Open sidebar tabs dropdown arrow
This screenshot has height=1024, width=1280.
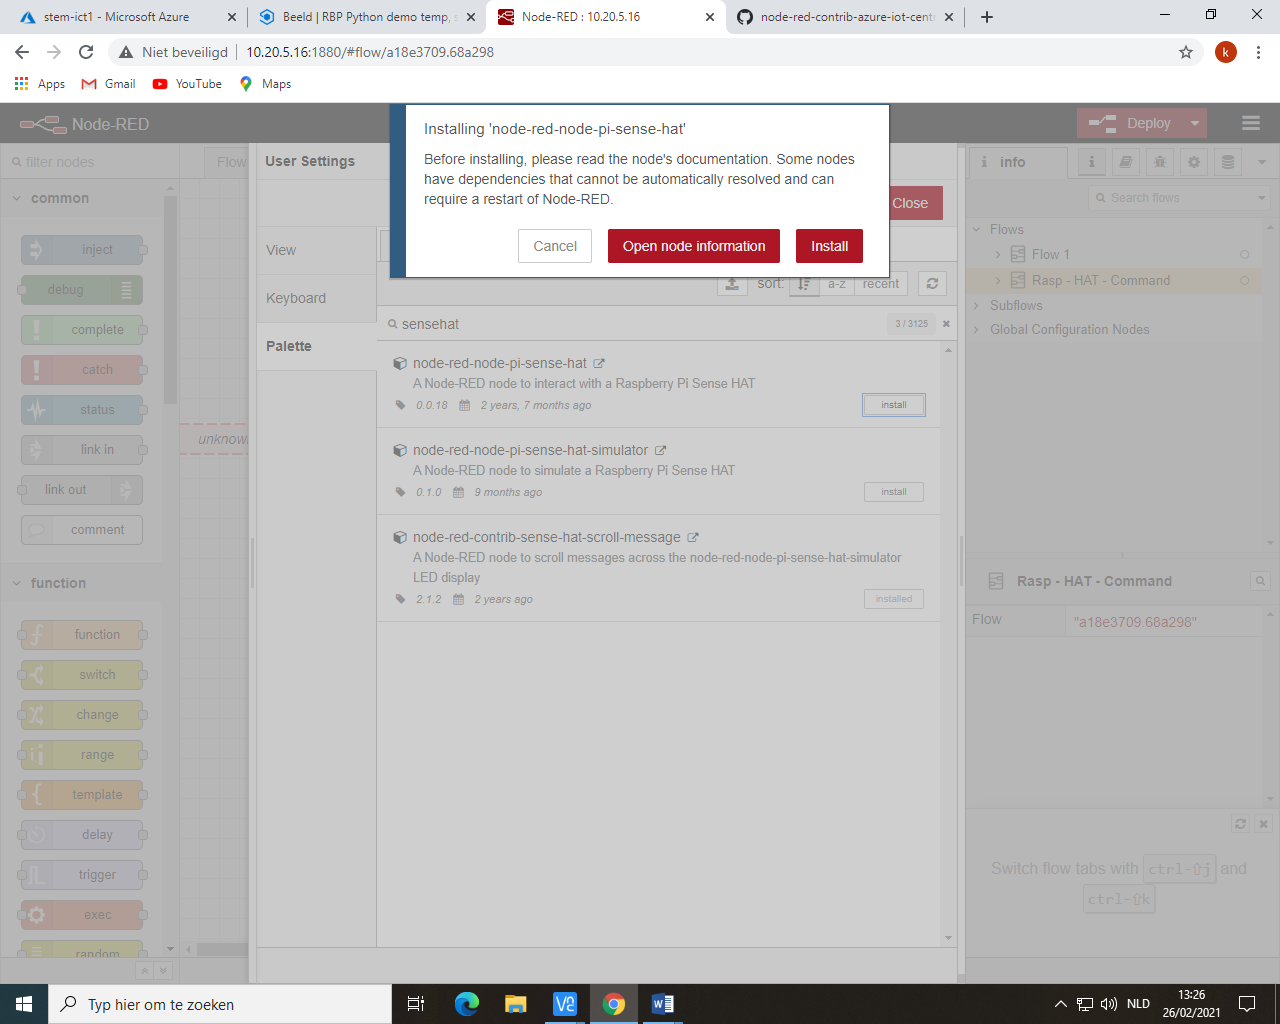click(1262, 162)
